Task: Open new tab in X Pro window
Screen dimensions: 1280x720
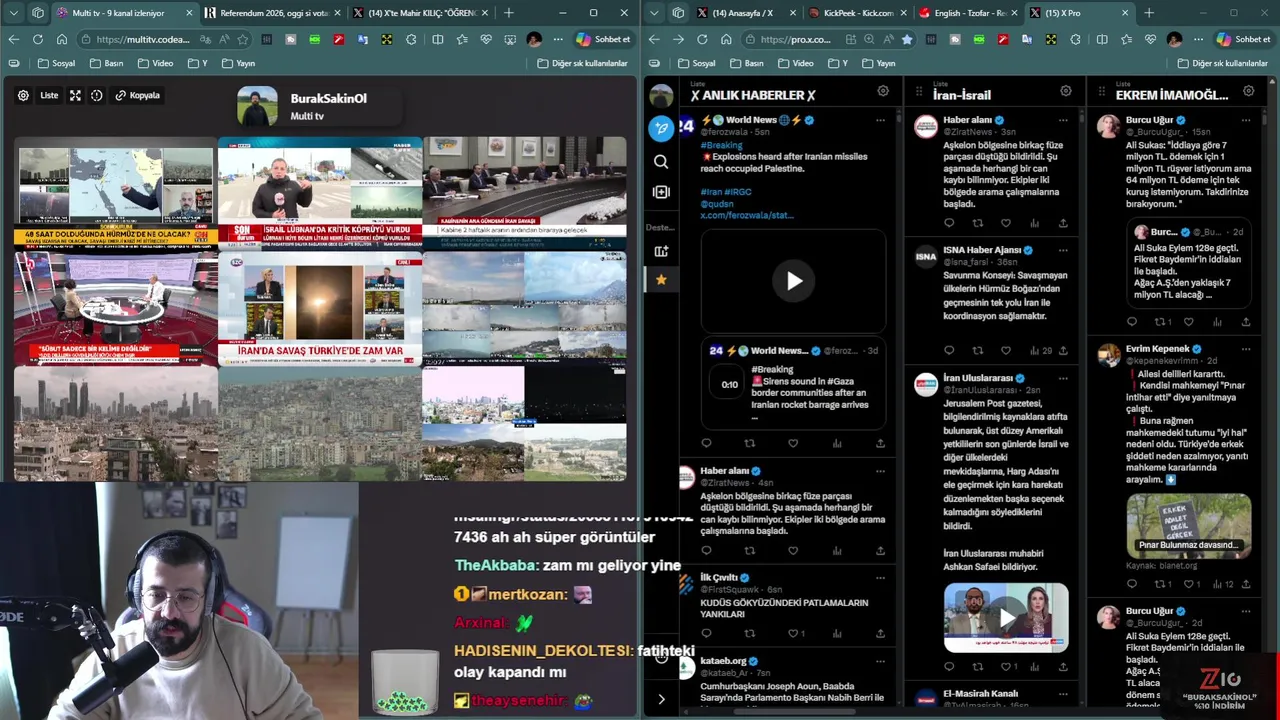Action: point(1149,13)
